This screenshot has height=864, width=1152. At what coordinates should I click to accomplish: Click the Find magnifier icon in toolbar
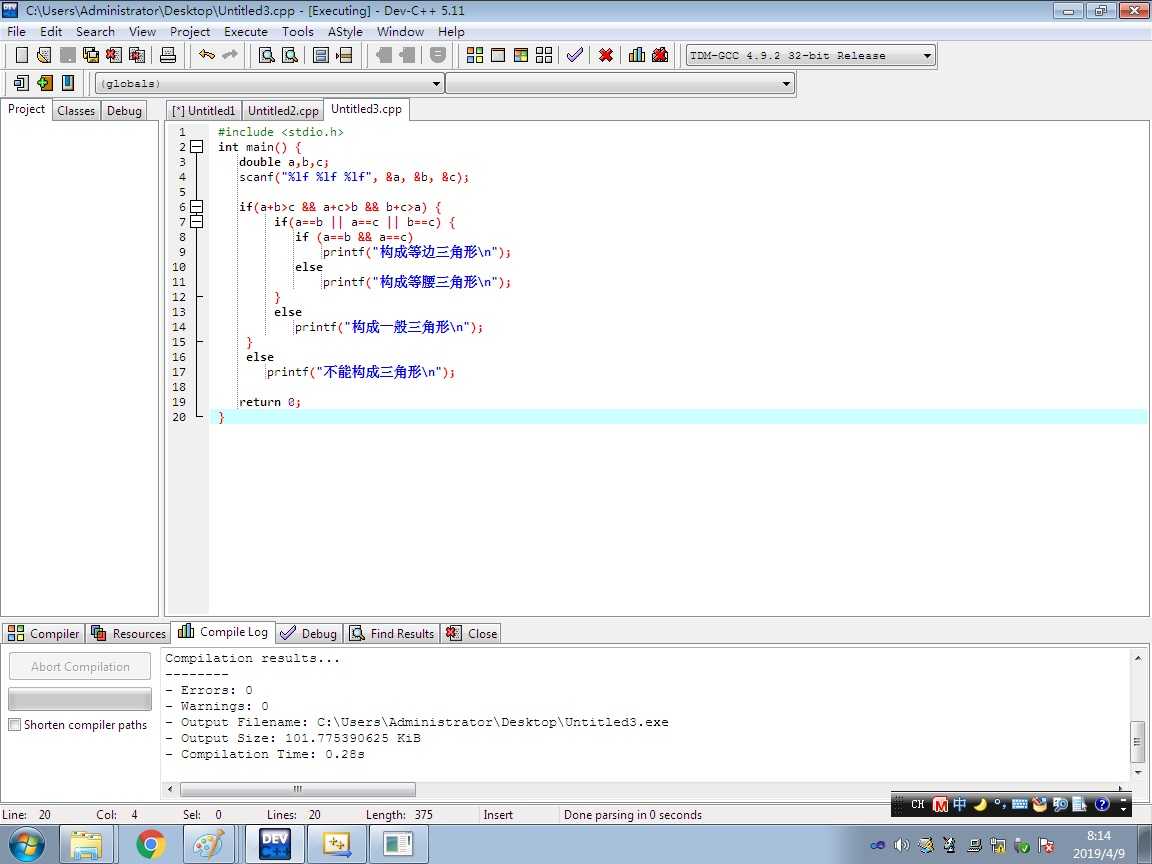tap(267, 55)
